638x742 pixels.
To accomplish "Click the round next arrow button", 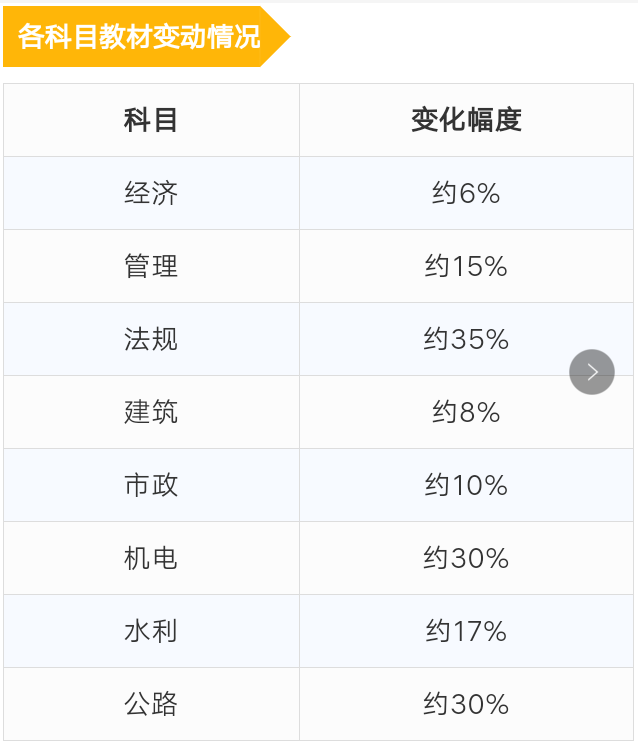I will click(x=592, y=372).
